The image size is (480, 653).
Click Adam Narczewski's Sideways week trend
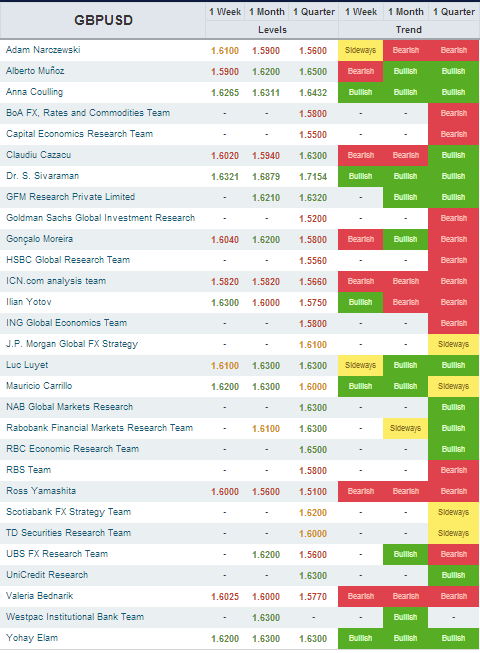361,50
